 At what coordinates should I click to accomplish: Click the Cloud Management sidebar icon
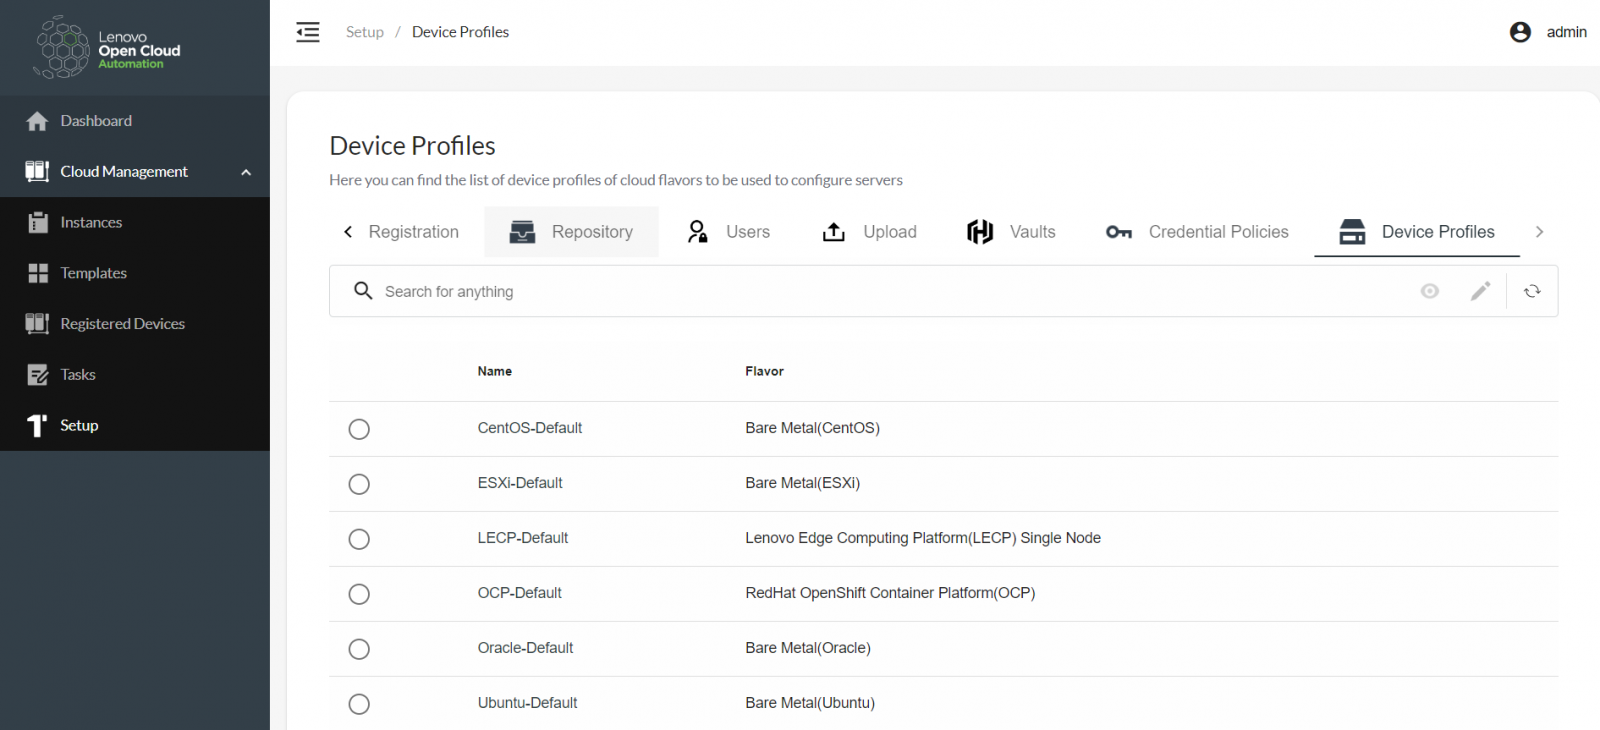(38, 171)
